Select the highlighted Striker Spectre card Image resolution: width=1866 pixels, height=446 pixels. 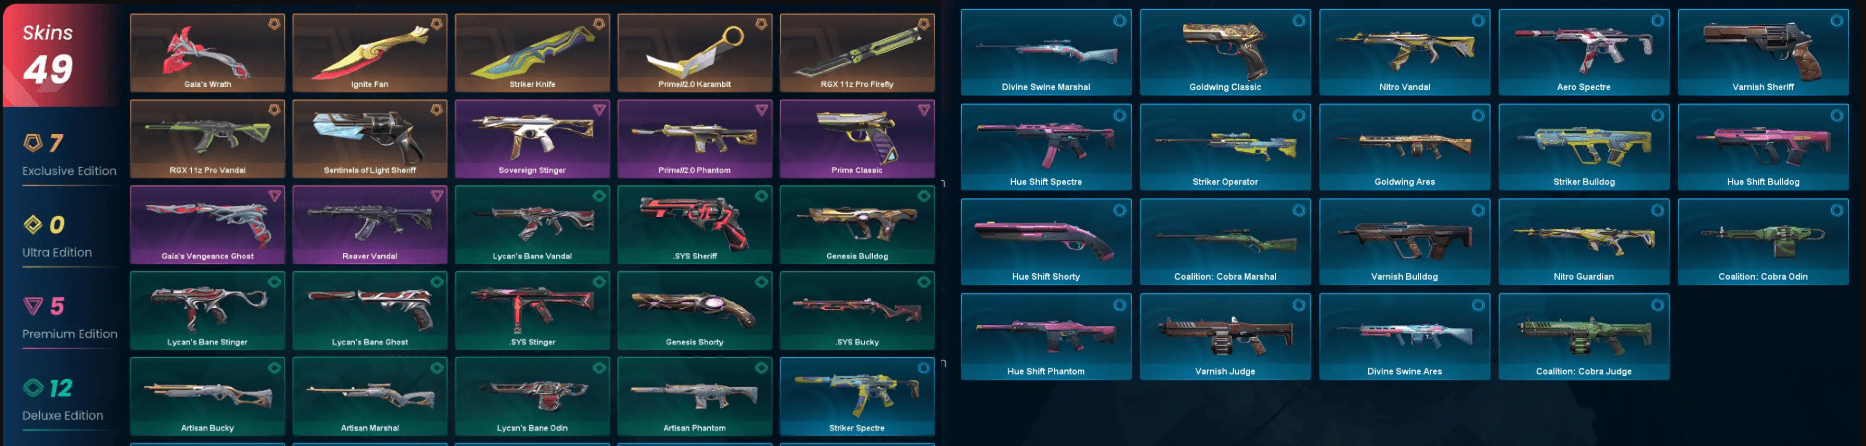857,396
